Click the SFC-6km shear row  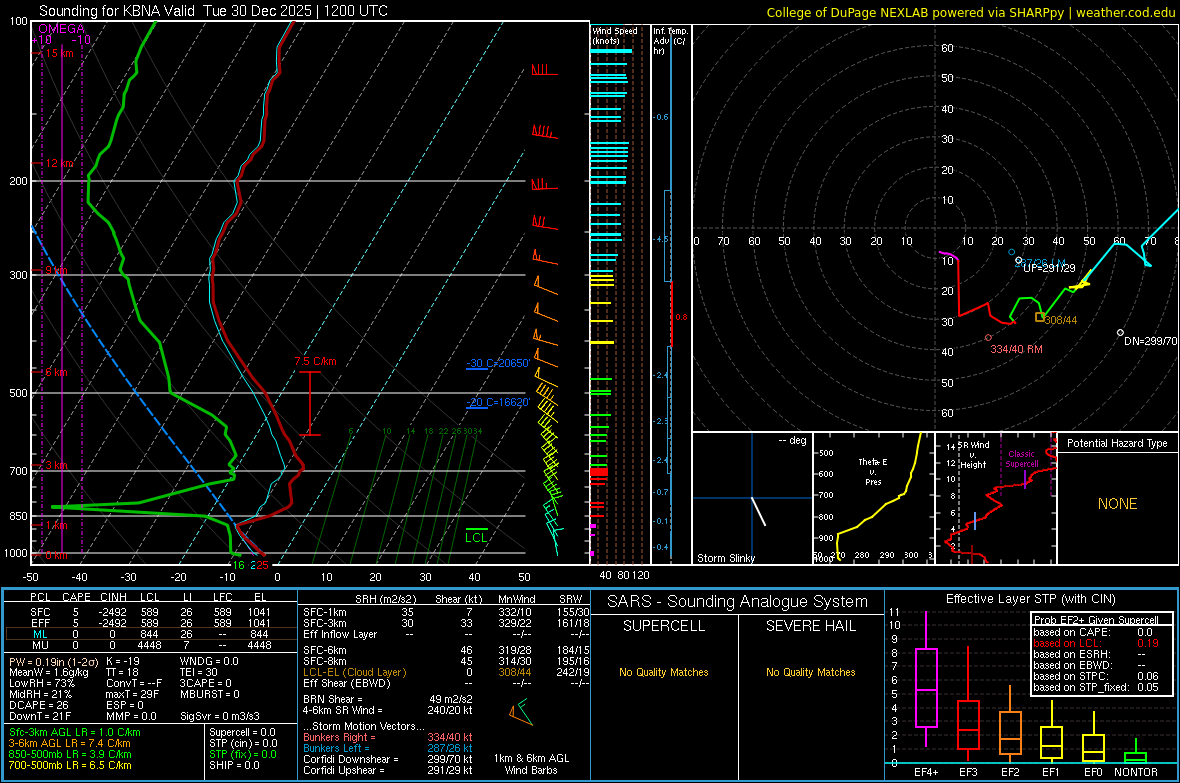pos(446,650)
